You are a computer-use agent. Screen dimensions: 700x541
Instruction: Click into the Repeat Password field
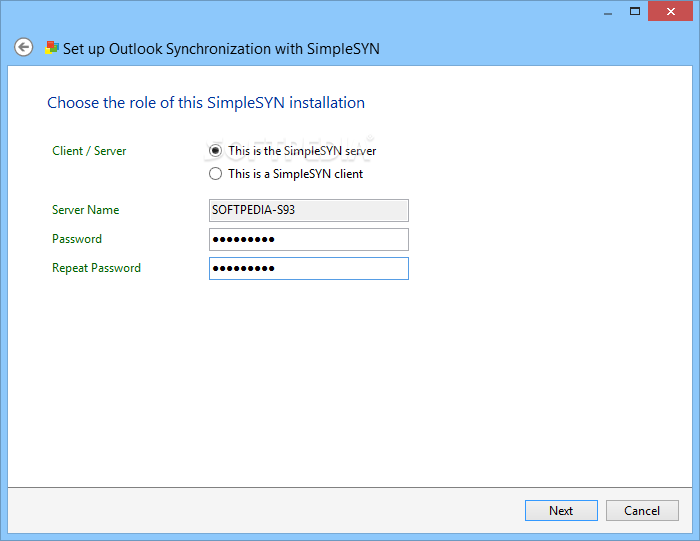tap(308, 268)
